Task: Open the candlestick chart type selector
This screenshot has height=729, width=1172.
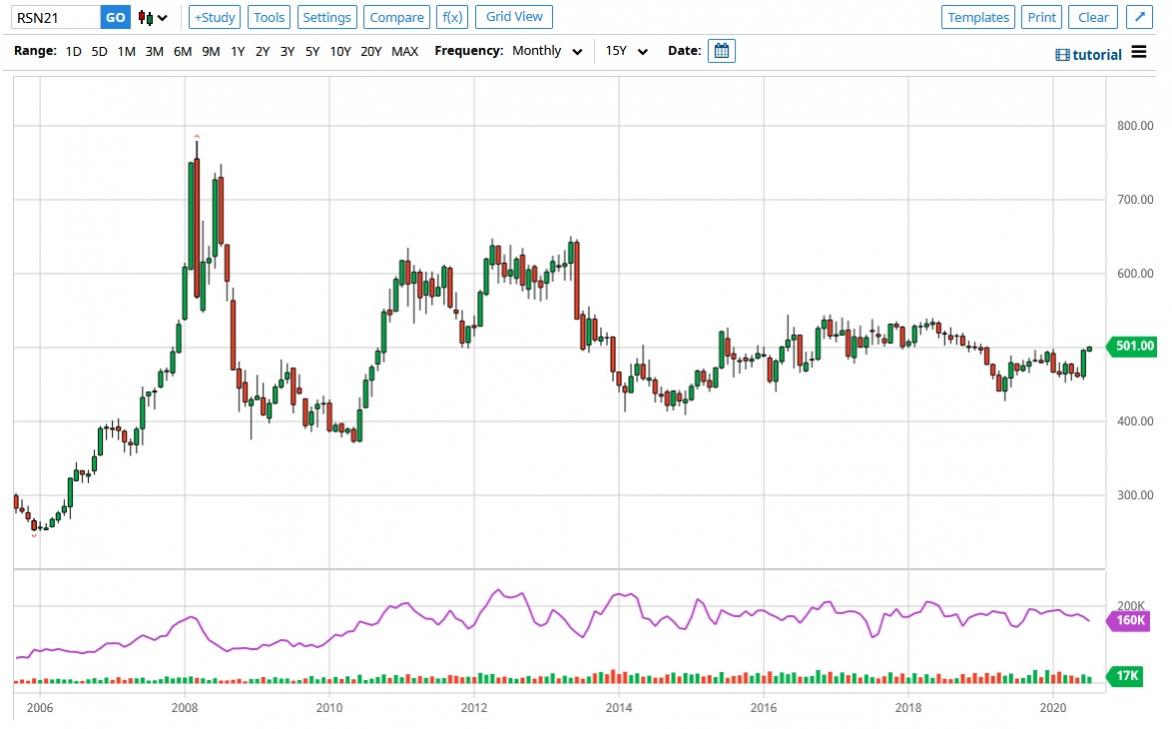Action: click(153, 18)
